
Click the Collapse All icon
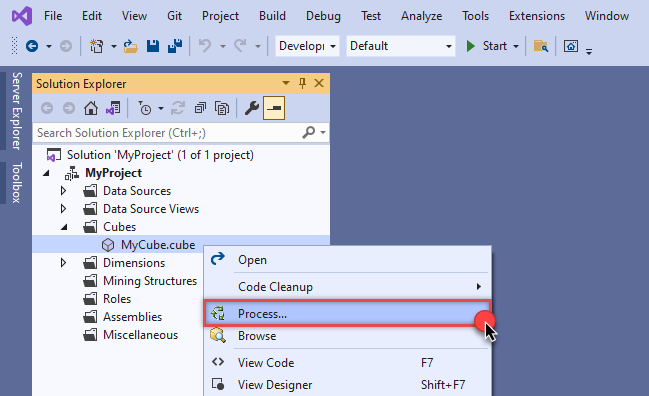pyautogui.click(x=200, y=108)
